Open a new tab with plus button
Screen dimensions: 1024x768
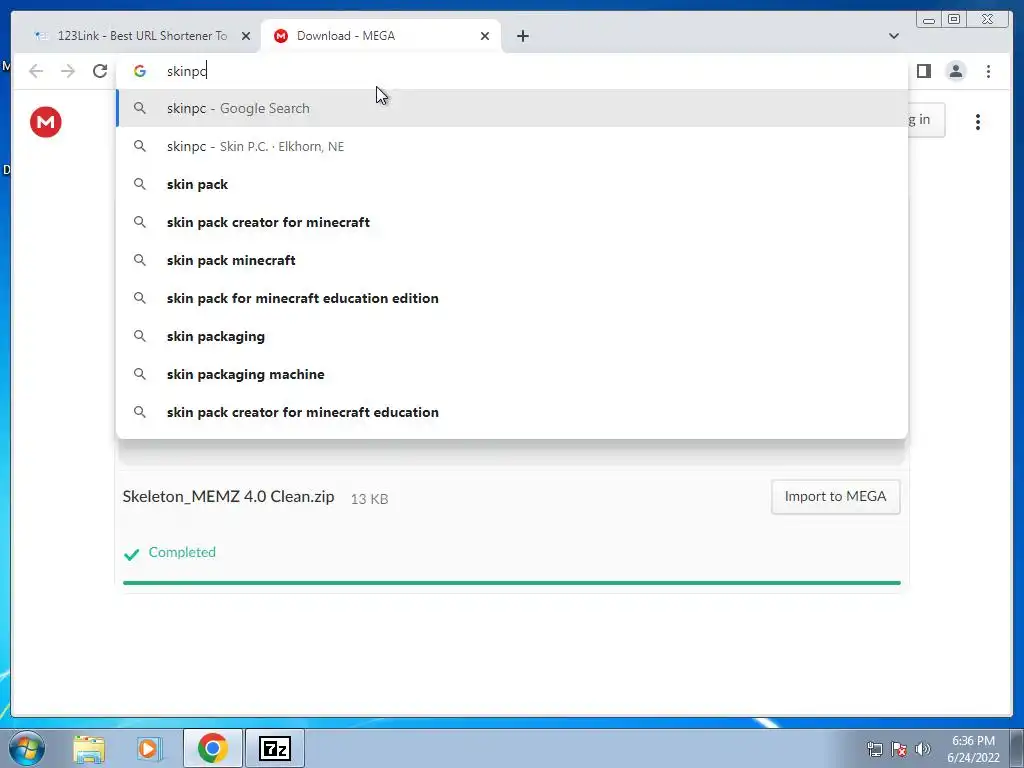click(x=522, y=36)
